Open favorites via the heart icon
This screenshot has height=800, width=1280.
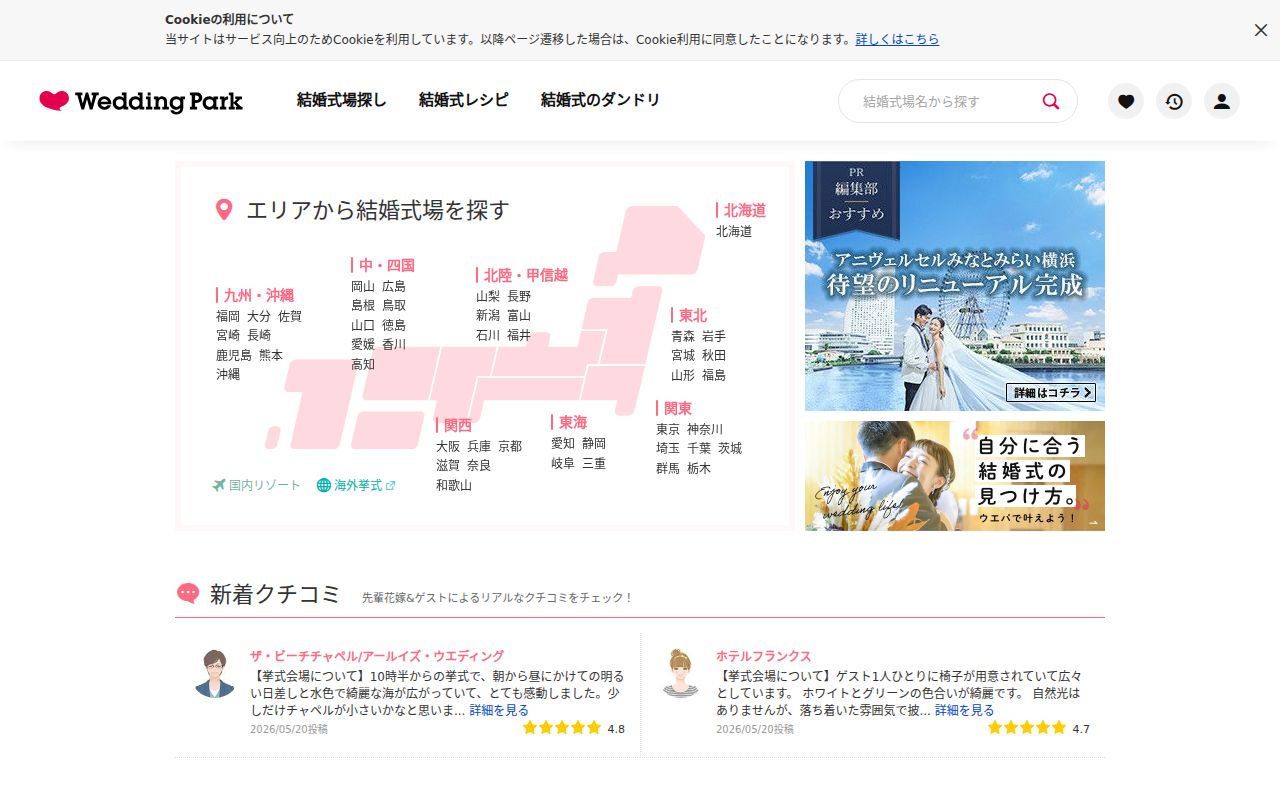[1126, 101]
